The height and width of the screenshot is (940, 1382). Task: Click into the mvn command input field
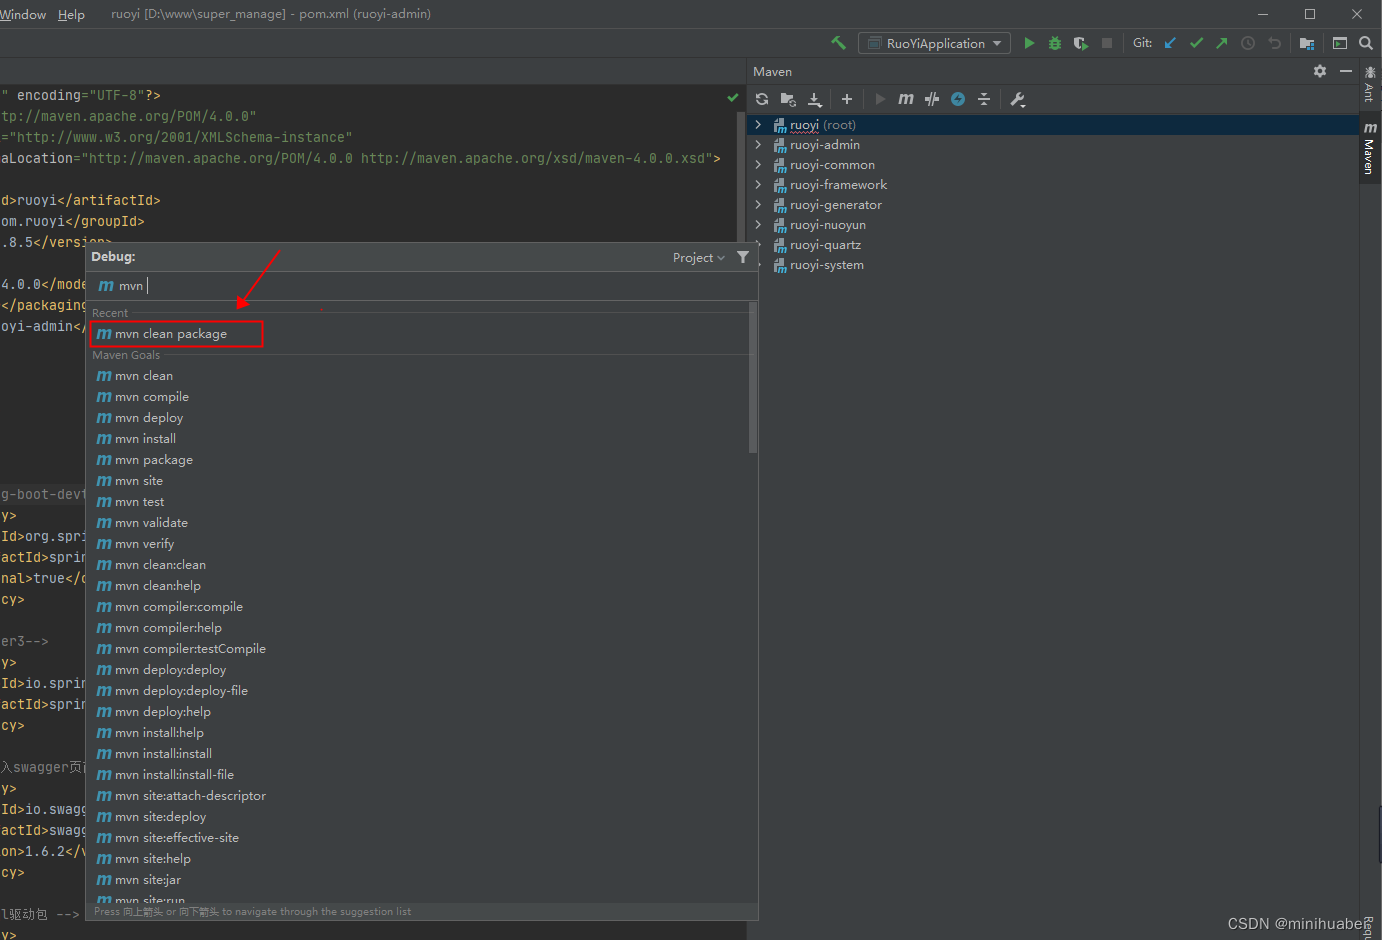[420, 286]
